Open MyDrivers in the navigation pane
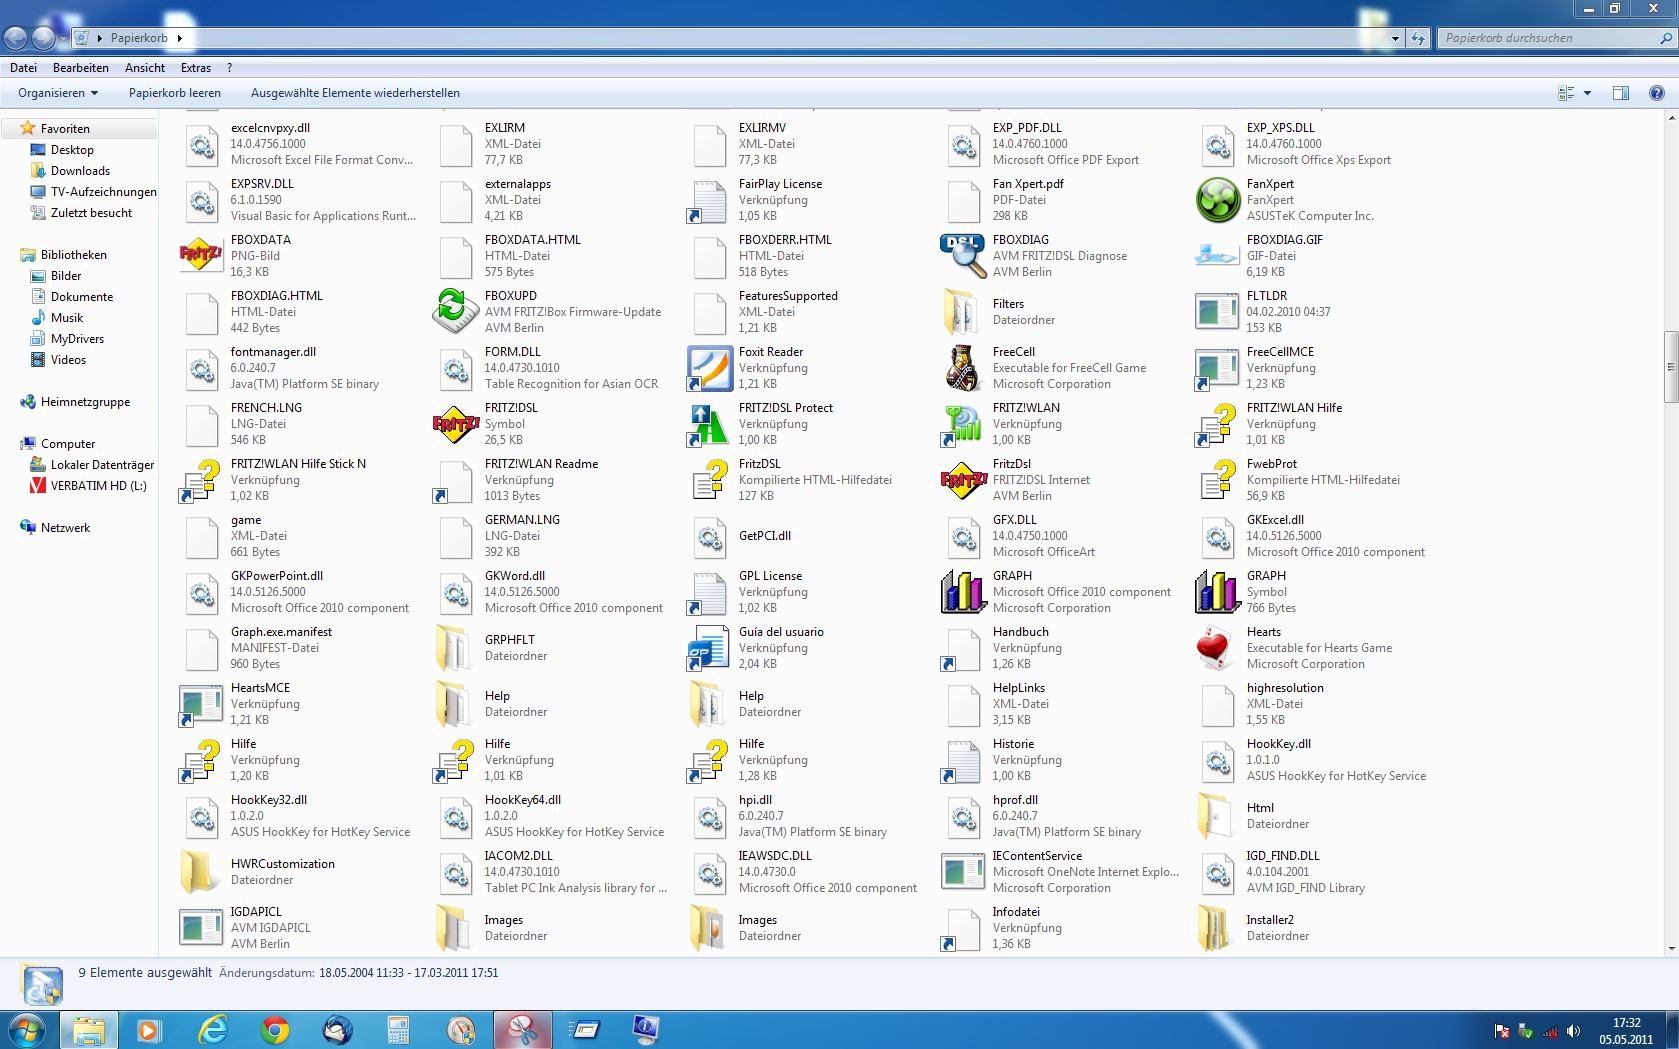This screenshot has width=1679, height=1049. pyautogui.click(x=78, y=339)
